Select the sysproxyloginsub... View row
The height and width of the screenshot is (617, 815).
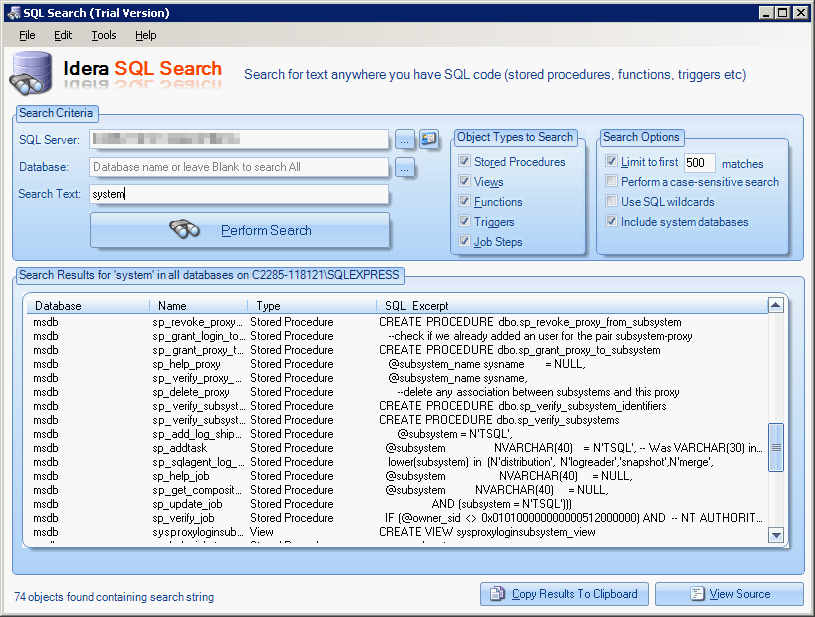(x=398, y=533)
